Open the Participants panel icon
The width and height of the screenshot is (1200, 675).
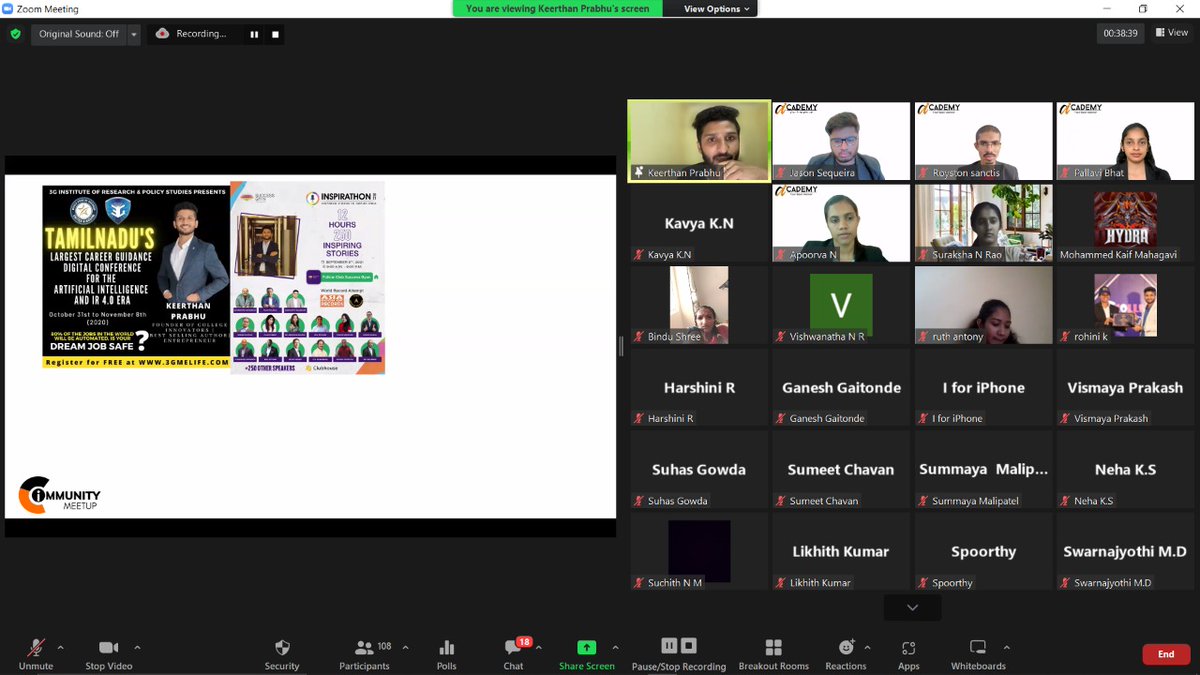coord(364,648)
